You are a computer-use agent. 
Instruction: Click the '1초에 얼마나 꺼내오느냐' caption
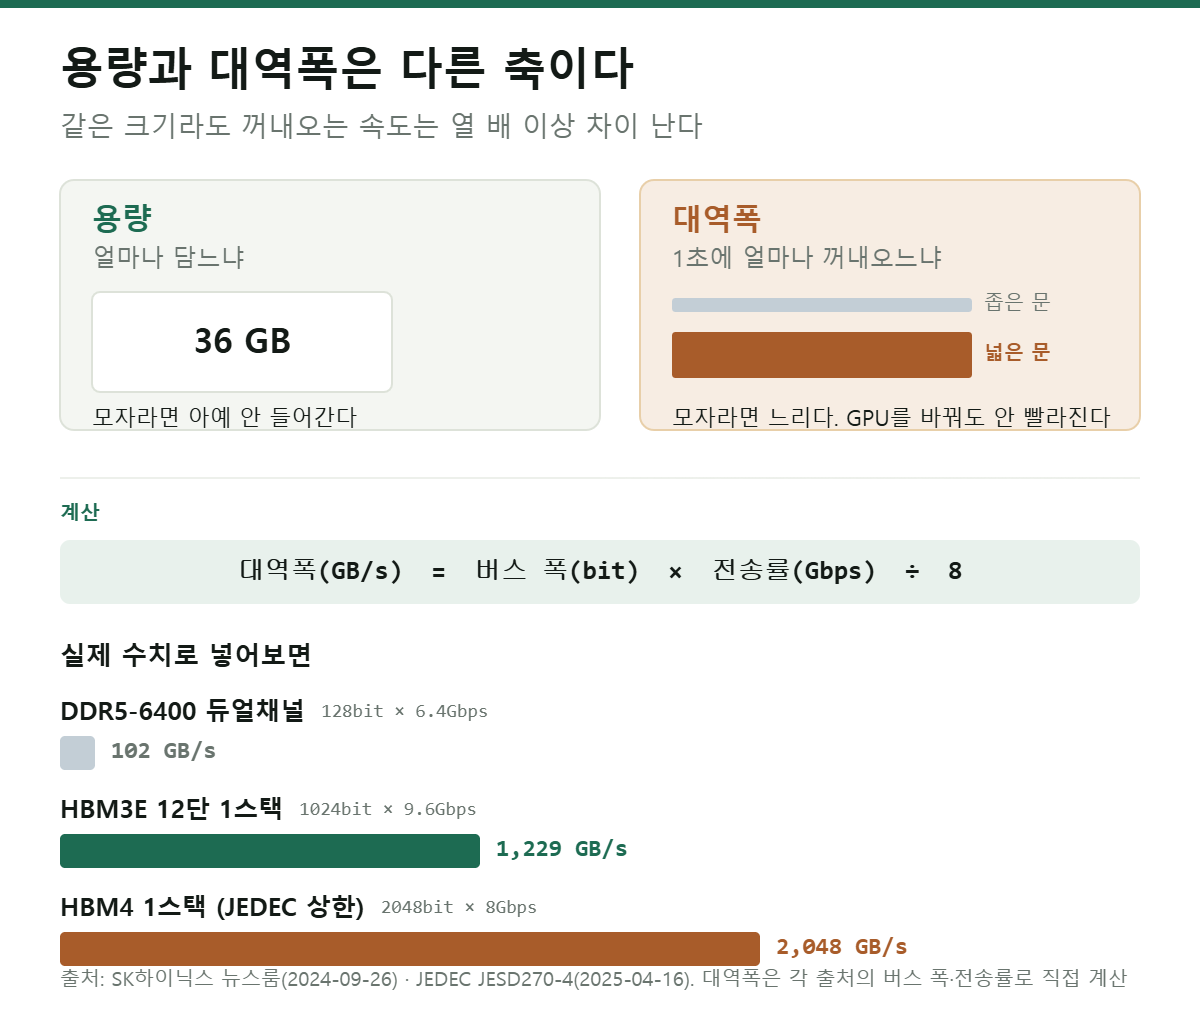[x=807, y=257]
